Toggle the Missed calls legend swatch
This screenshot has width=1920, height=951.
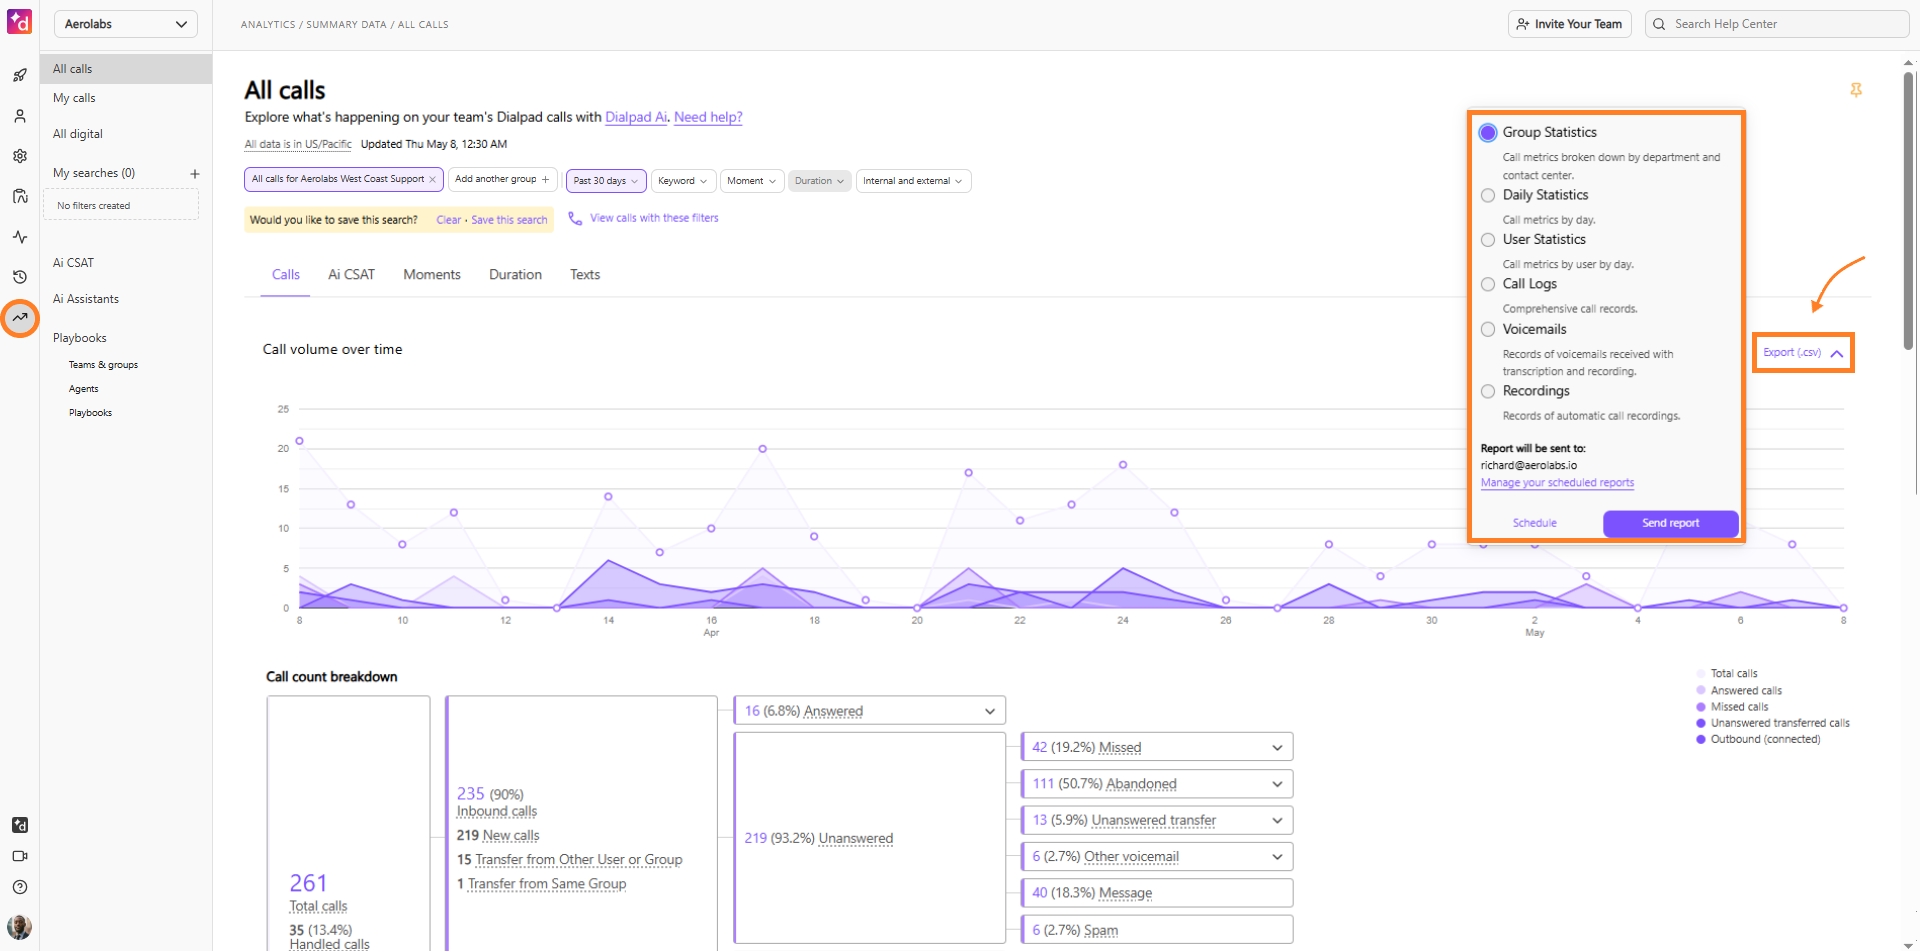[x=1701, y=707]
